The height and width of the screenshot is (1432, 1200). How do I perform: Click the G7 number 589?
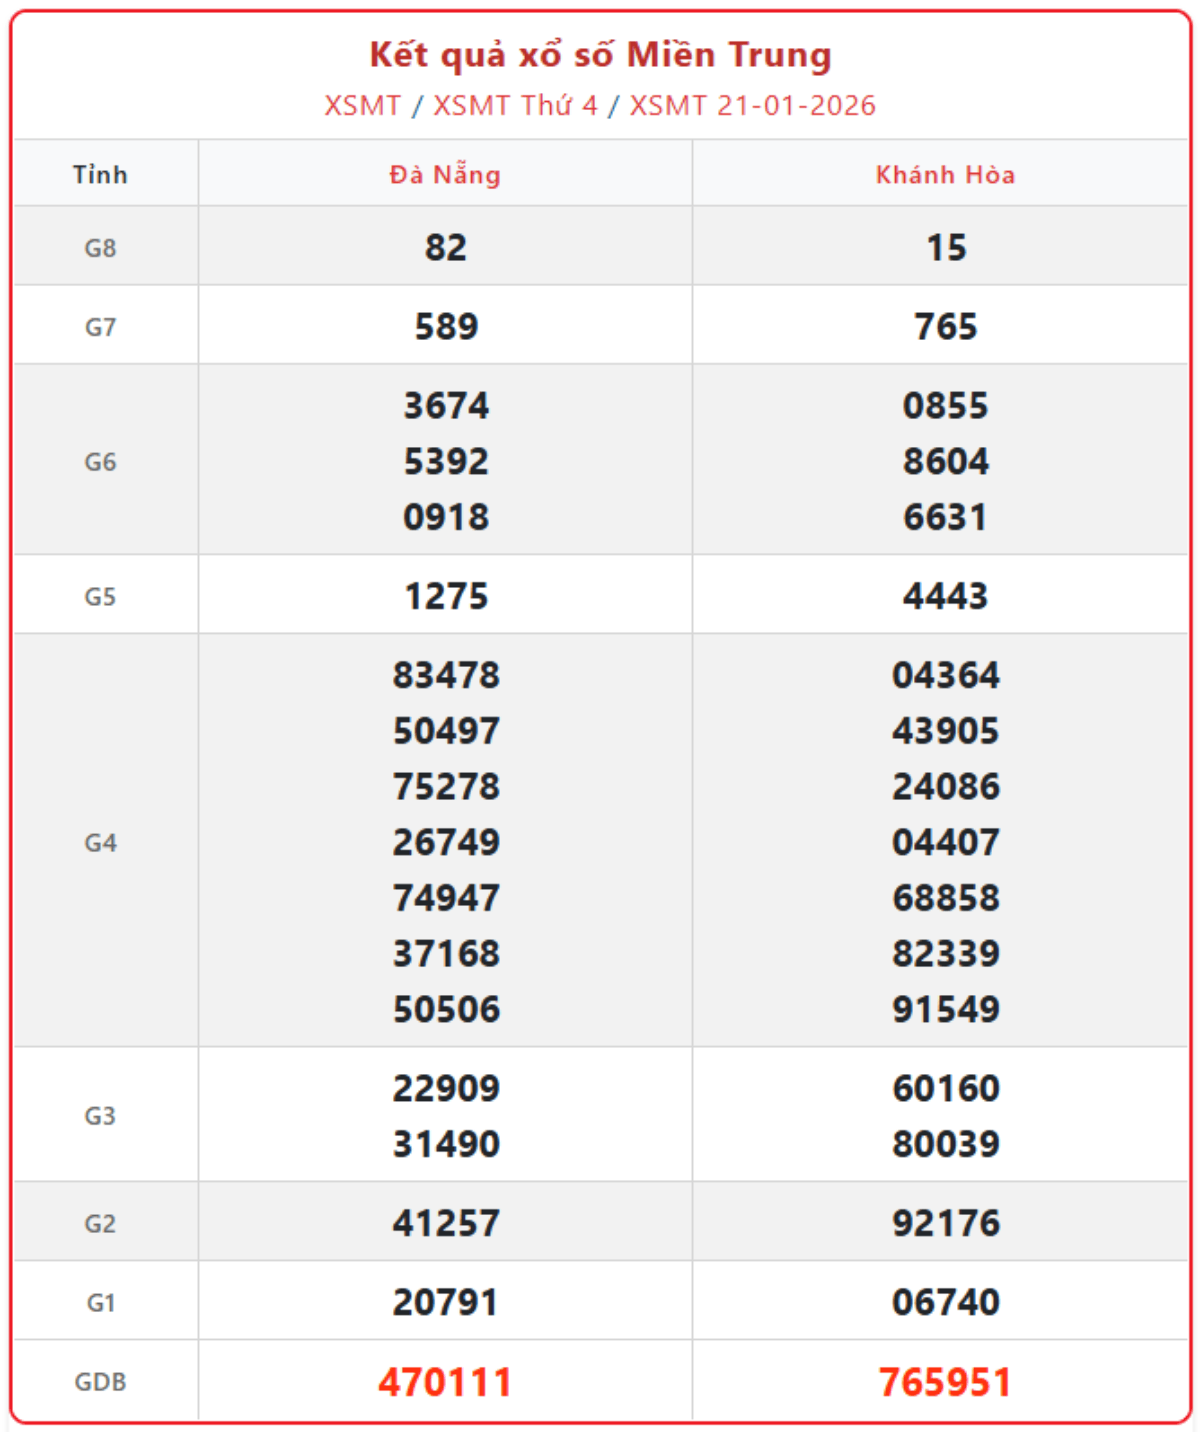click(446, 326)
